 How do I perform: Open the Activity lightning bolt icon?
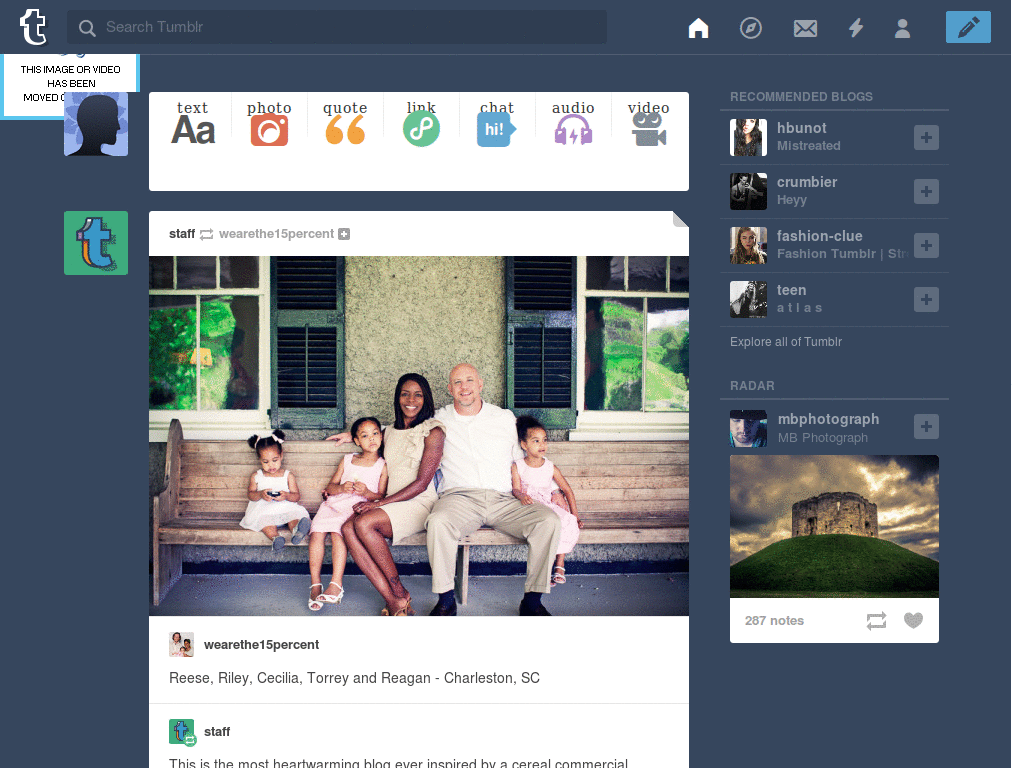click(856, 28)
